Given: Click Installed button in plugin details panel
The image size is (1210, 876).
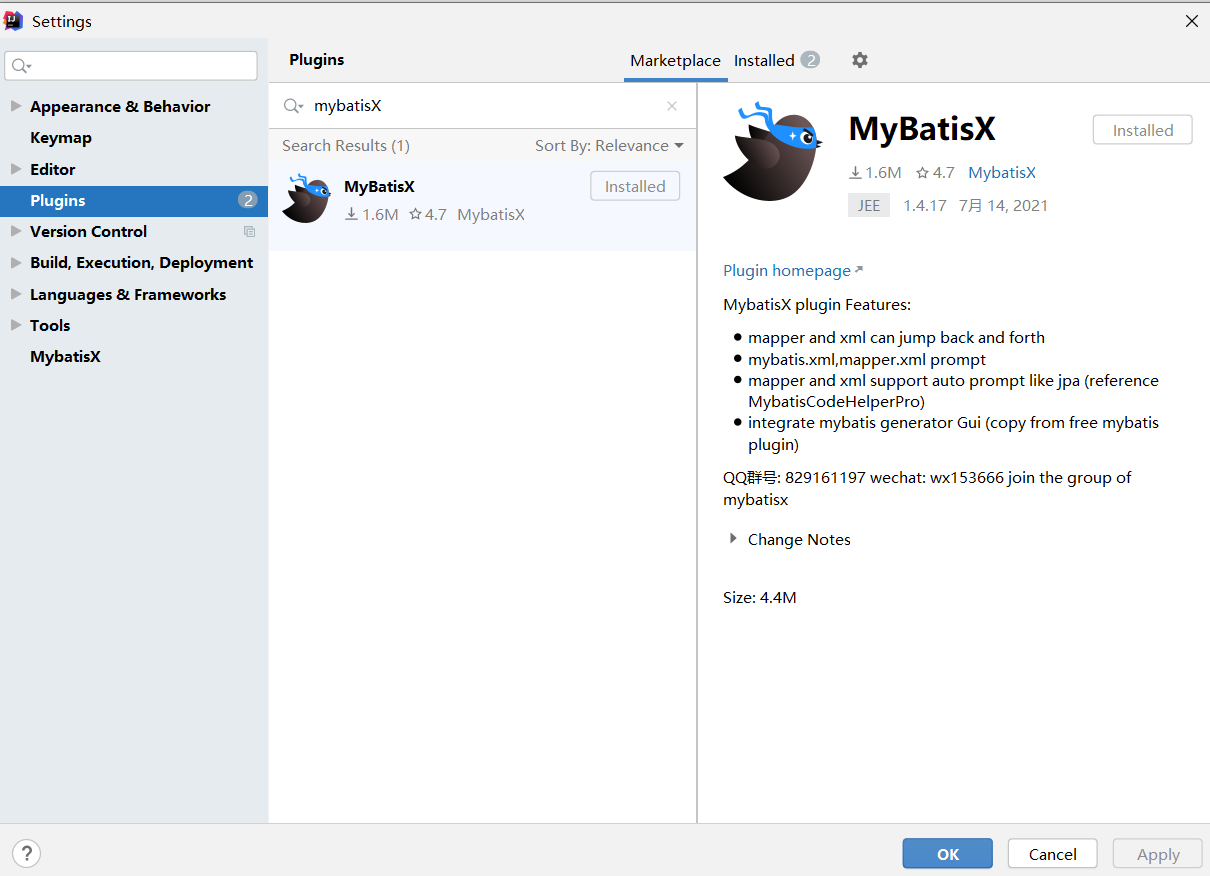Looking at the screenshot, I should coord(1142,130).
